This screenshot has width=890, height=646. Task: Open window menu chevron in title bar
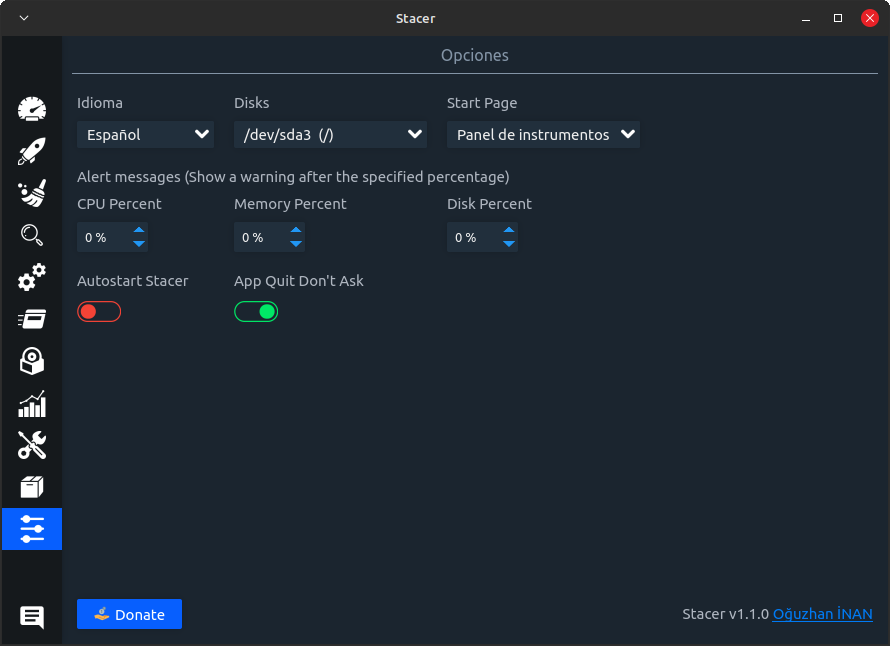tap(24, 18)
